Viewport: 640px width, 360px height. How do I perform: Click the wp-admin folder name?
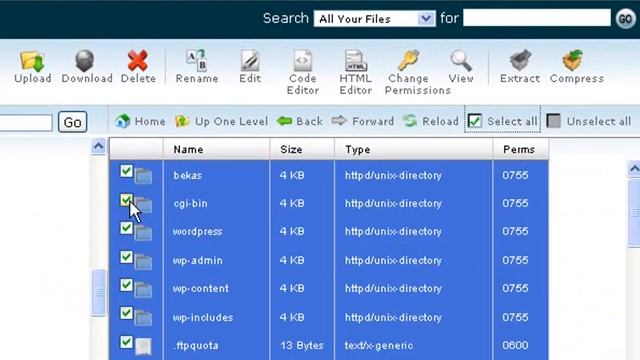(x=198, y=260)
